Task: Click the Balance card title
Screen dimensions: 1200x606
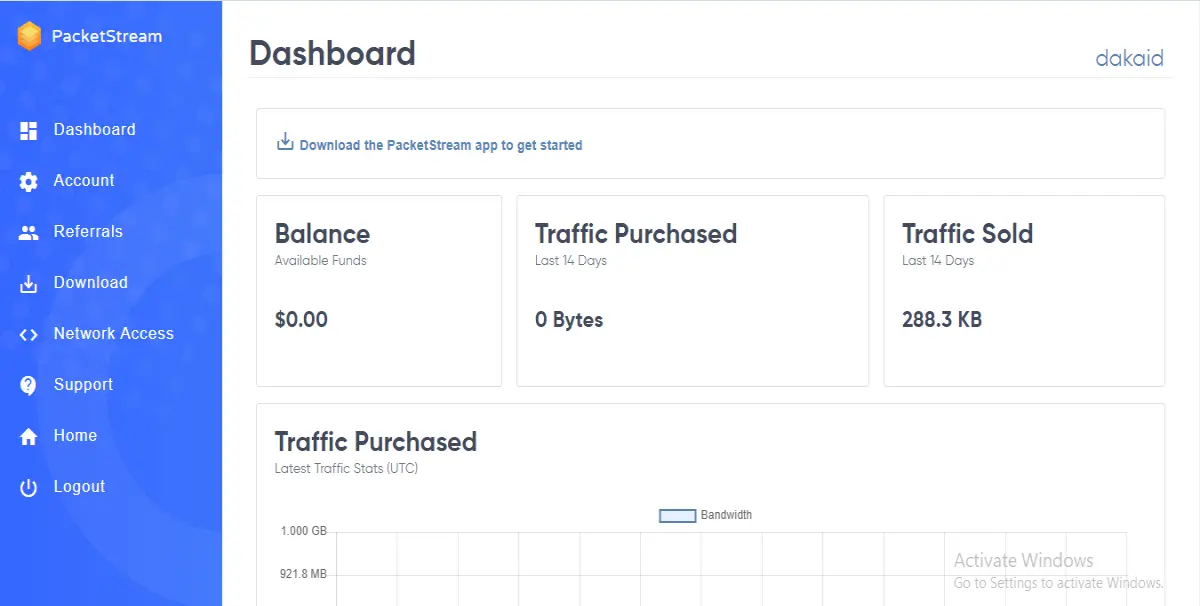Action: click(322, 234)
